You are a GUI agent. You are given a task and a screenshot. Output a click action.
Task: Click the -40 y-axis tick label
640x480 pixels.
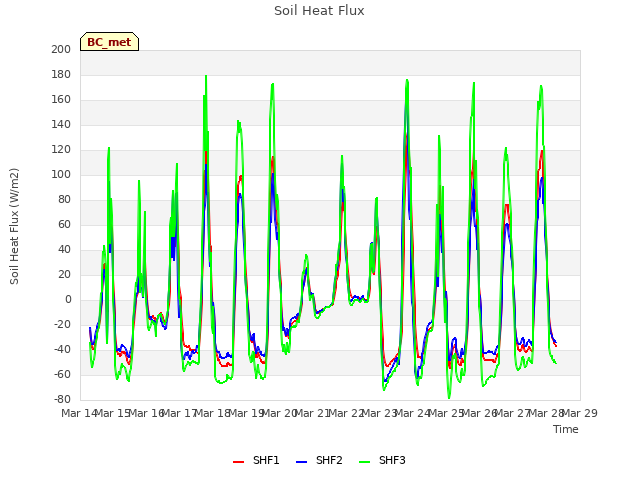coord(62,350)
